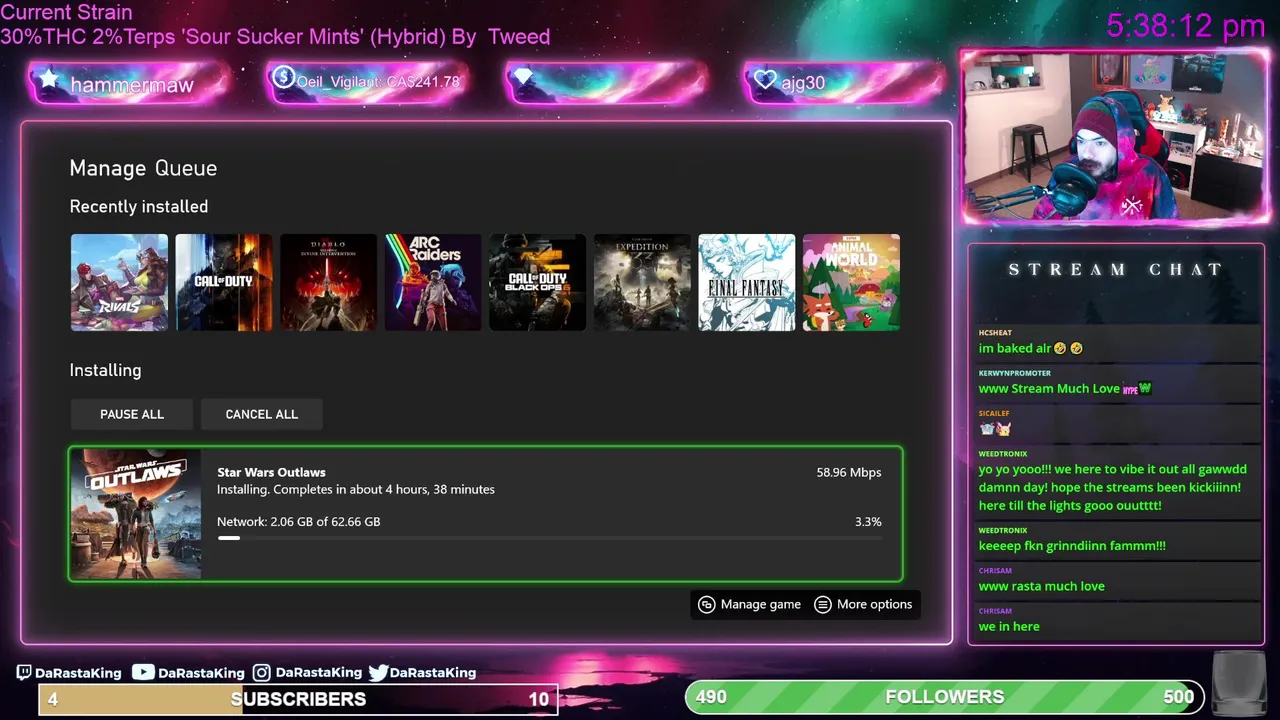This screenshot has width=1280, height=720.
Task: Select the Final Fantasy game tile
Action: click(x=746, y=282)
